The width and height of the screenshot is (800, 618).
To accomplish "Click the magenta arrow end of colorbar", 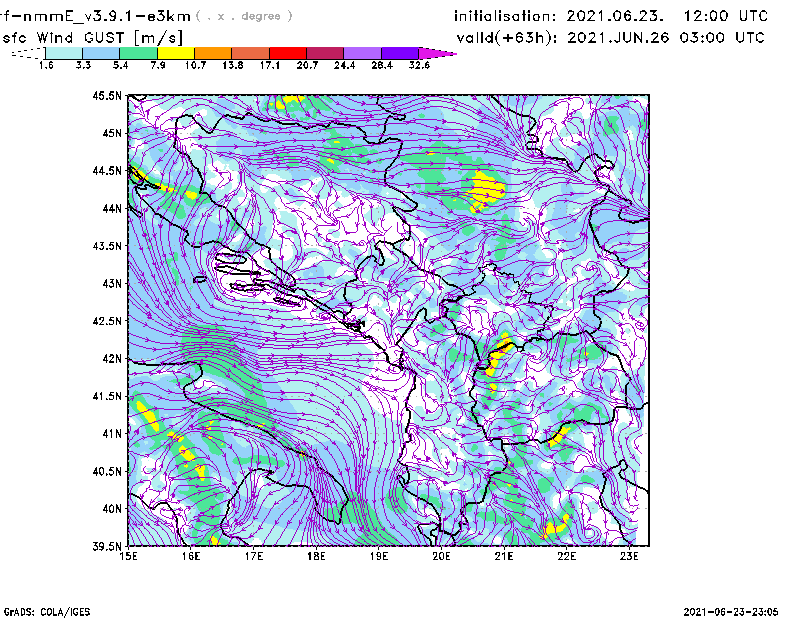I will point(437,53).
